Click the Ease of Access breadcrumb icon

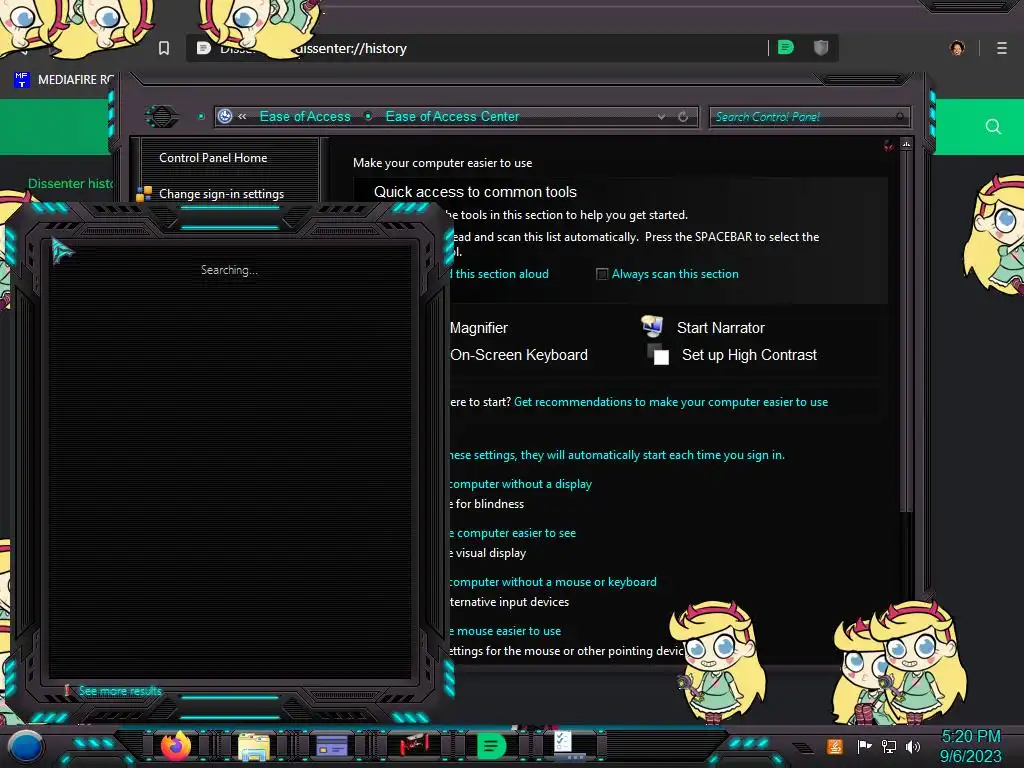[x=225, y=116]
